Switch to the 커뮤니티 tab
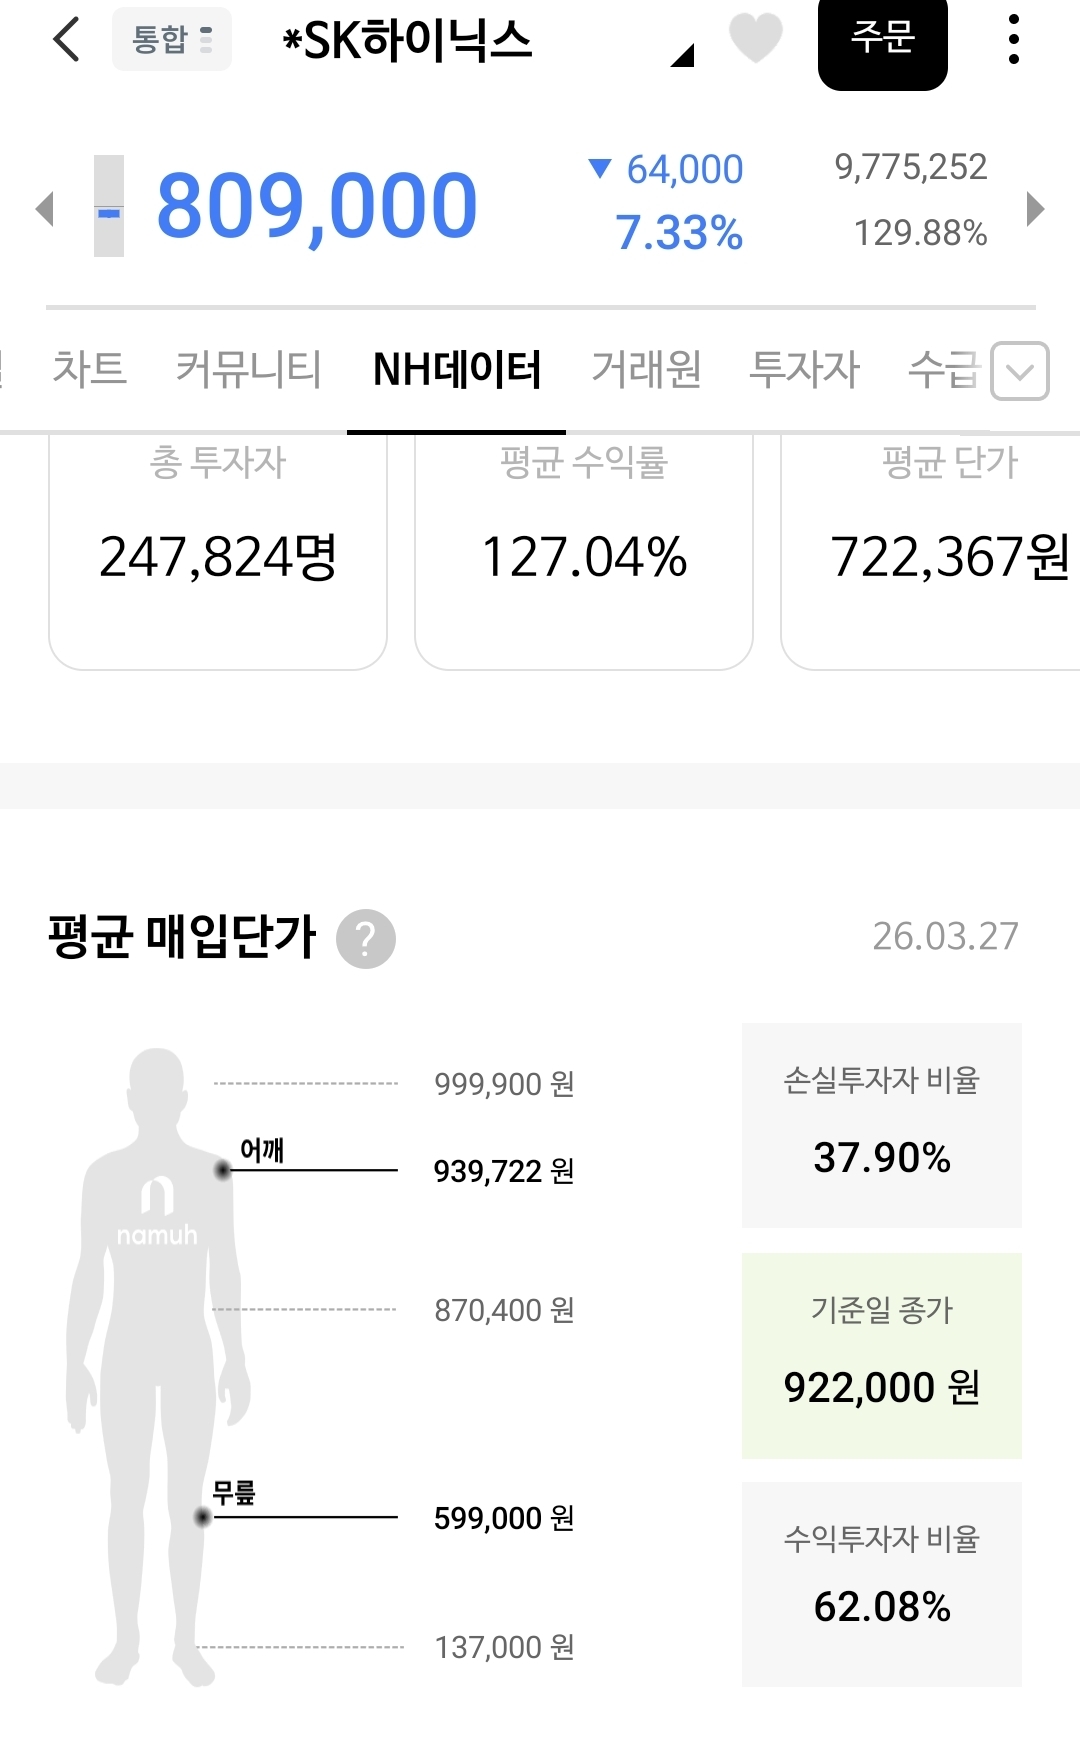Viewport: 1080px width, 1738px height. (248, 369)
